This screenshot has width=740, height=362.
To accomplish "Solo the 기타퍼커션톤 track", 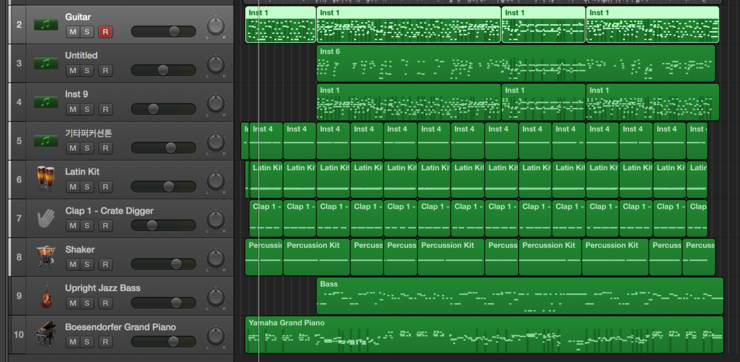I will click(x=86, y=148).
